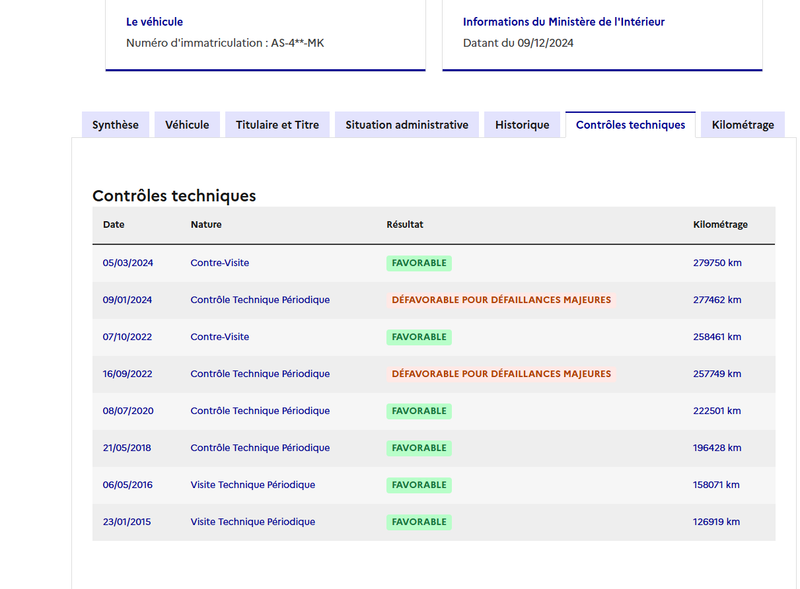The image size is (800, 589).
Task: Click Contre-Visite in the 07/10/2022 row
Action: coord(220,337)
